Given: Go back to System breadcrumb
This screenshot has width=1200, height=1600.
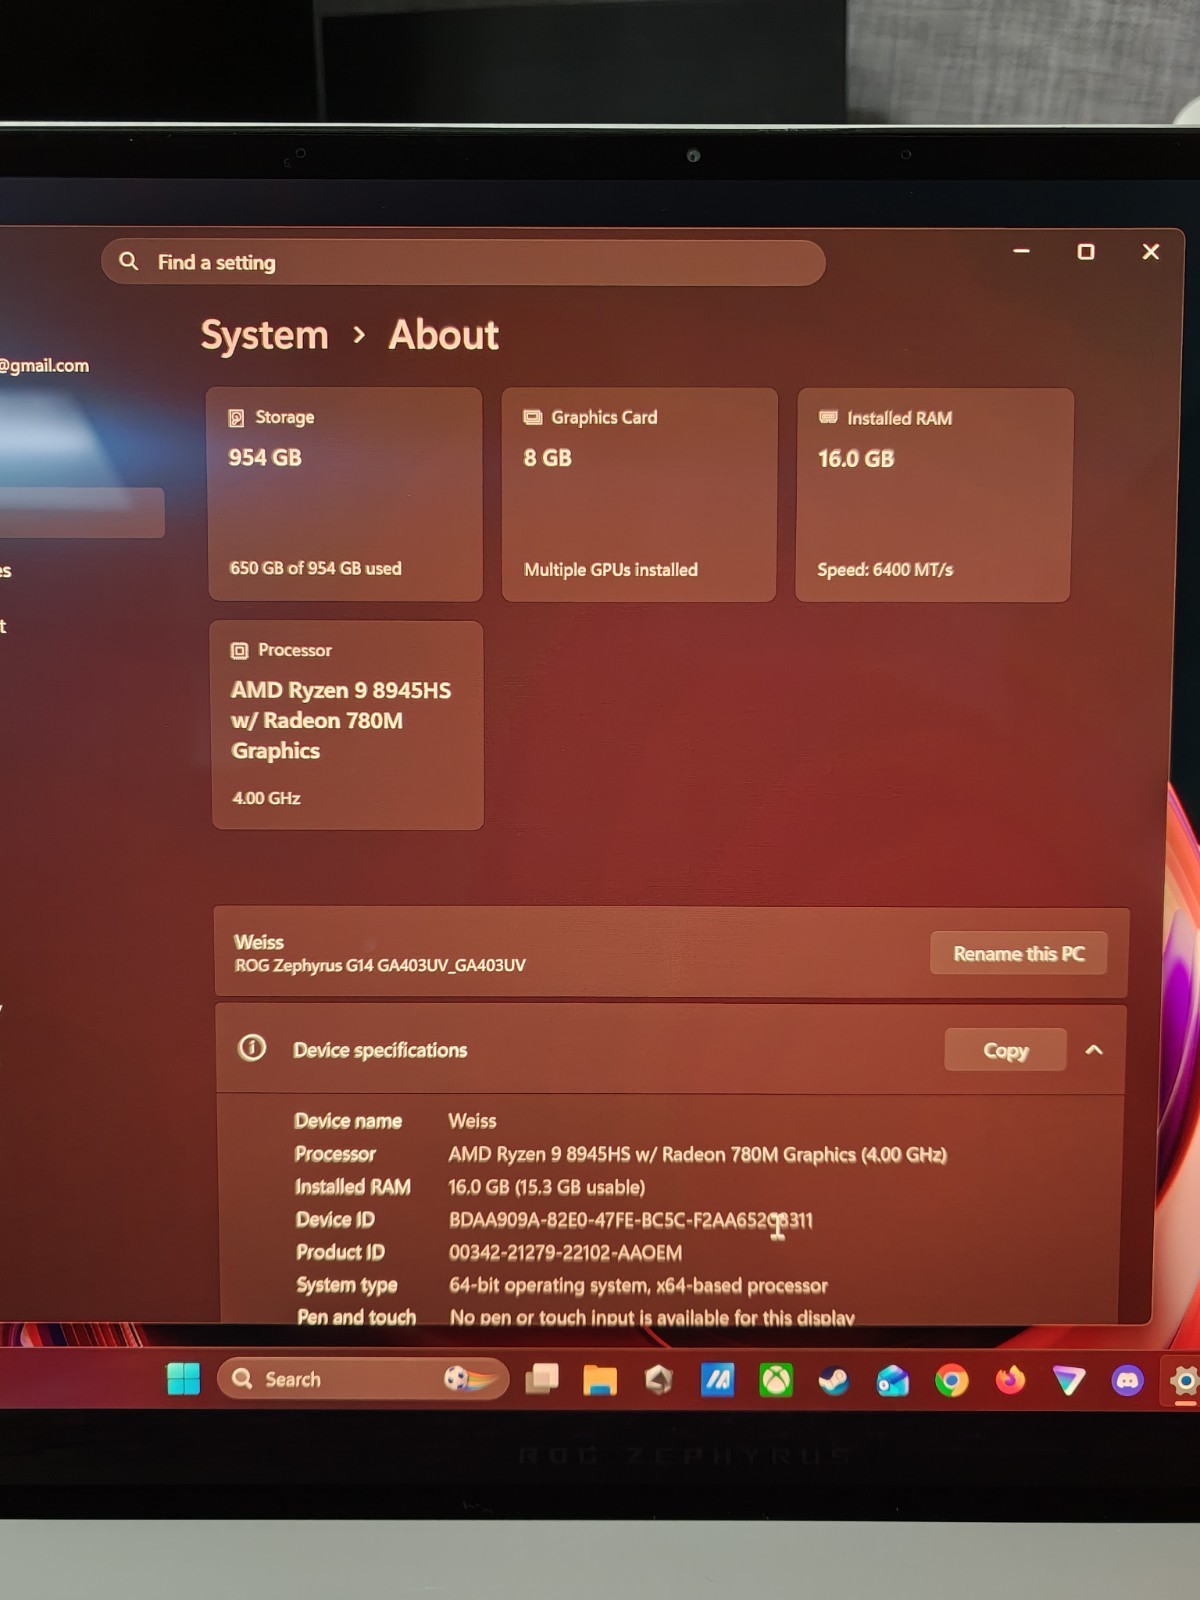Looking at the screenshot, I should coord(264,335).
